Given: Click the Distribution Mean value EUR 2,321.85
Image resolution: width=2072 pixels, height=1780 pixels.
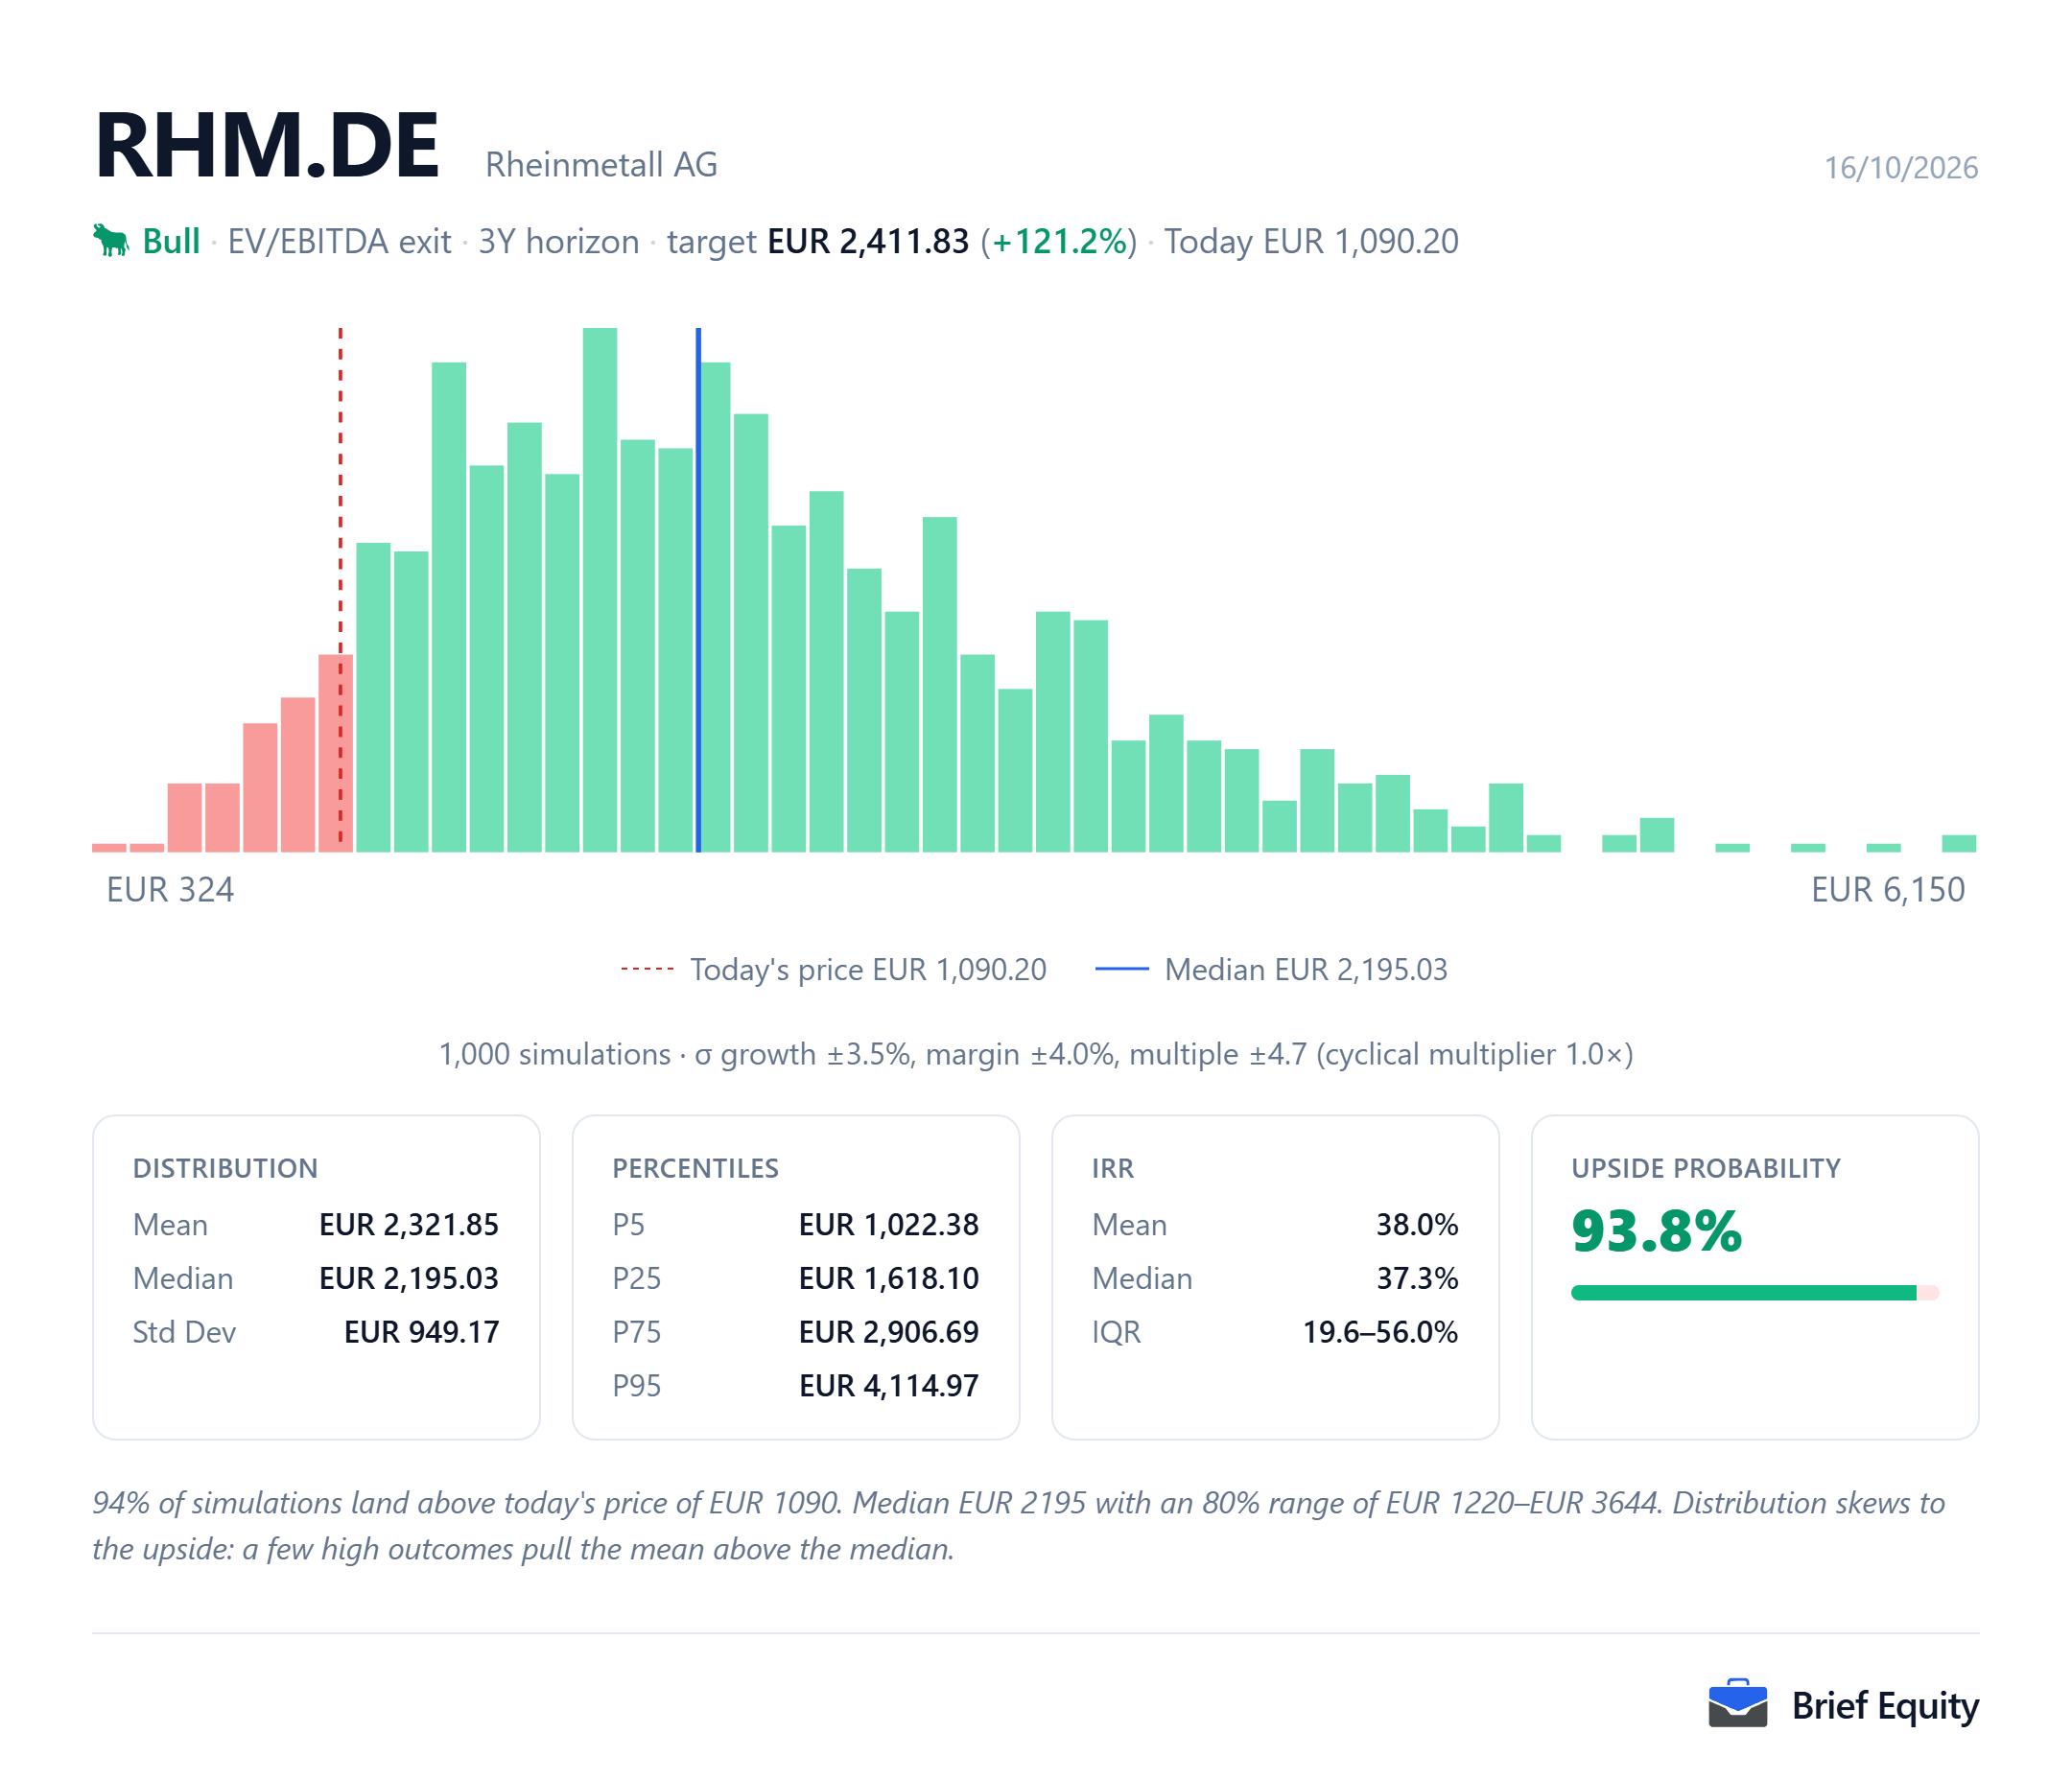Looking at the screenshot, I should (x=409, y=1225).
